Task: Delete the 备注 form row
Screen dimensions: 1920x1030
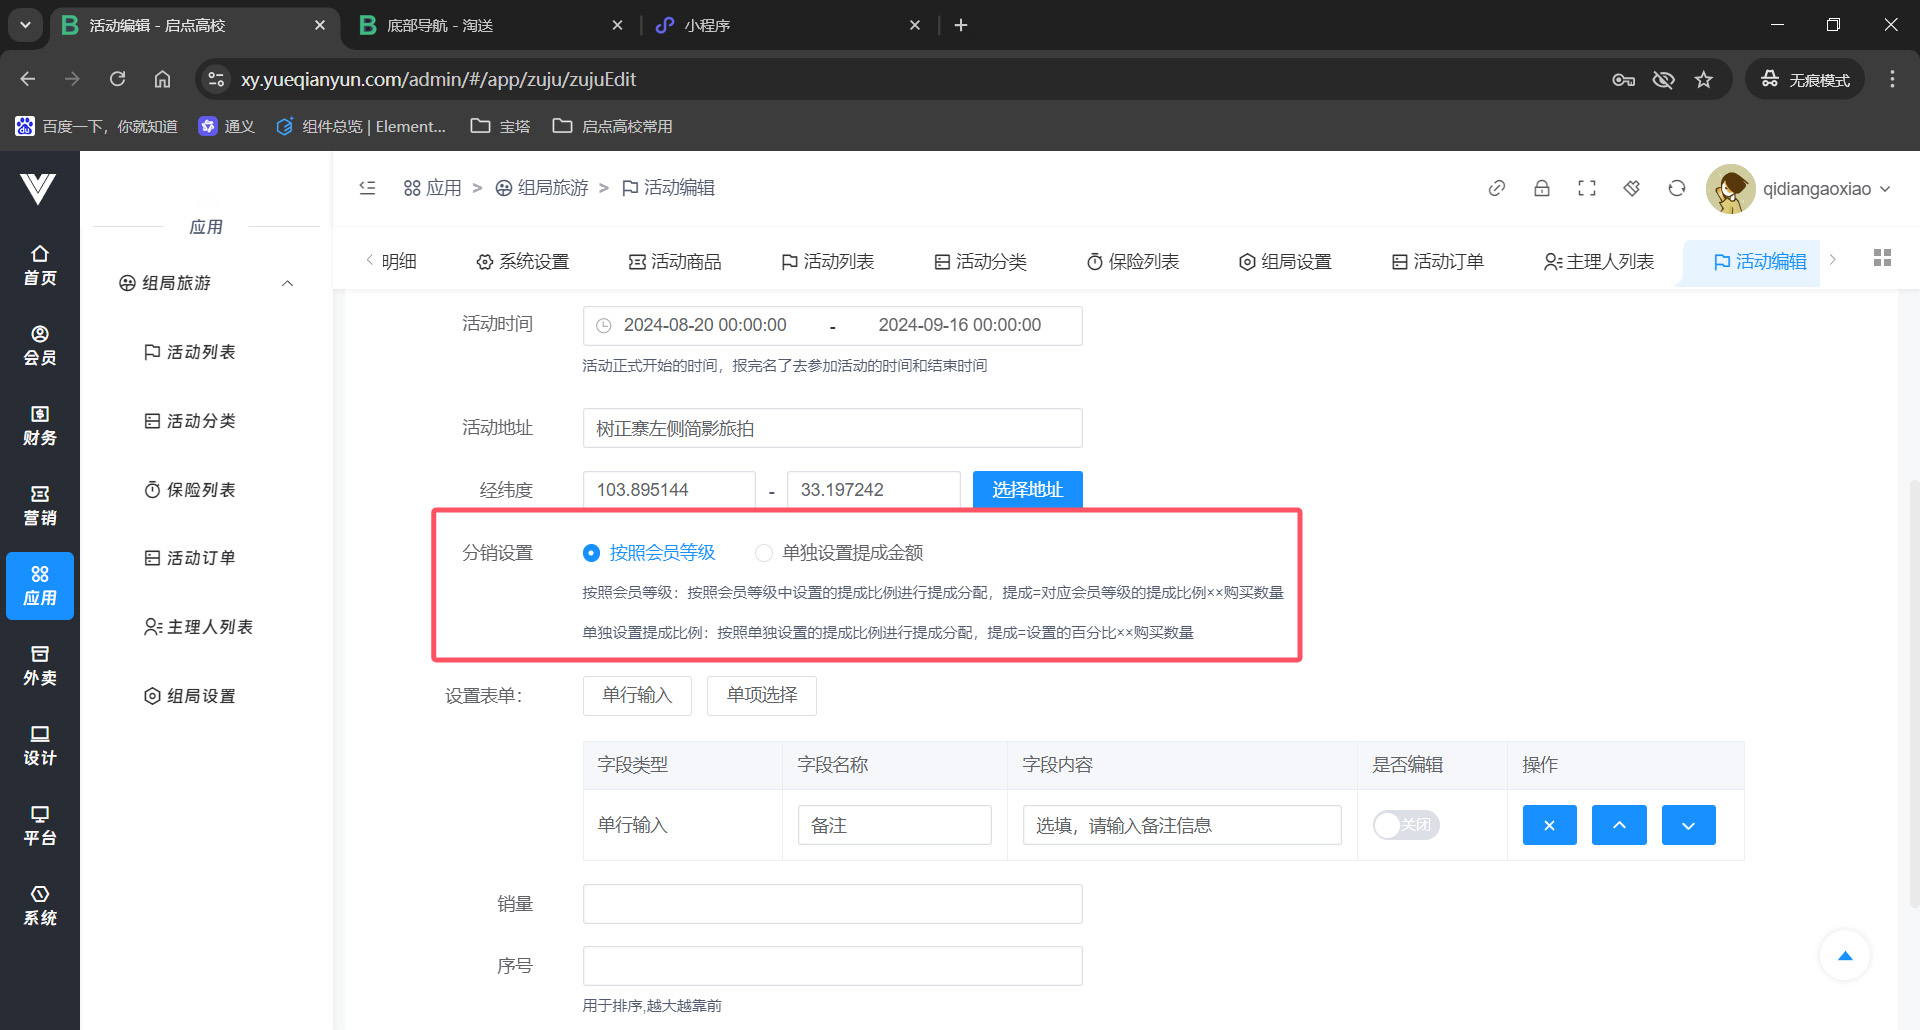Action: pos(1549,825)
